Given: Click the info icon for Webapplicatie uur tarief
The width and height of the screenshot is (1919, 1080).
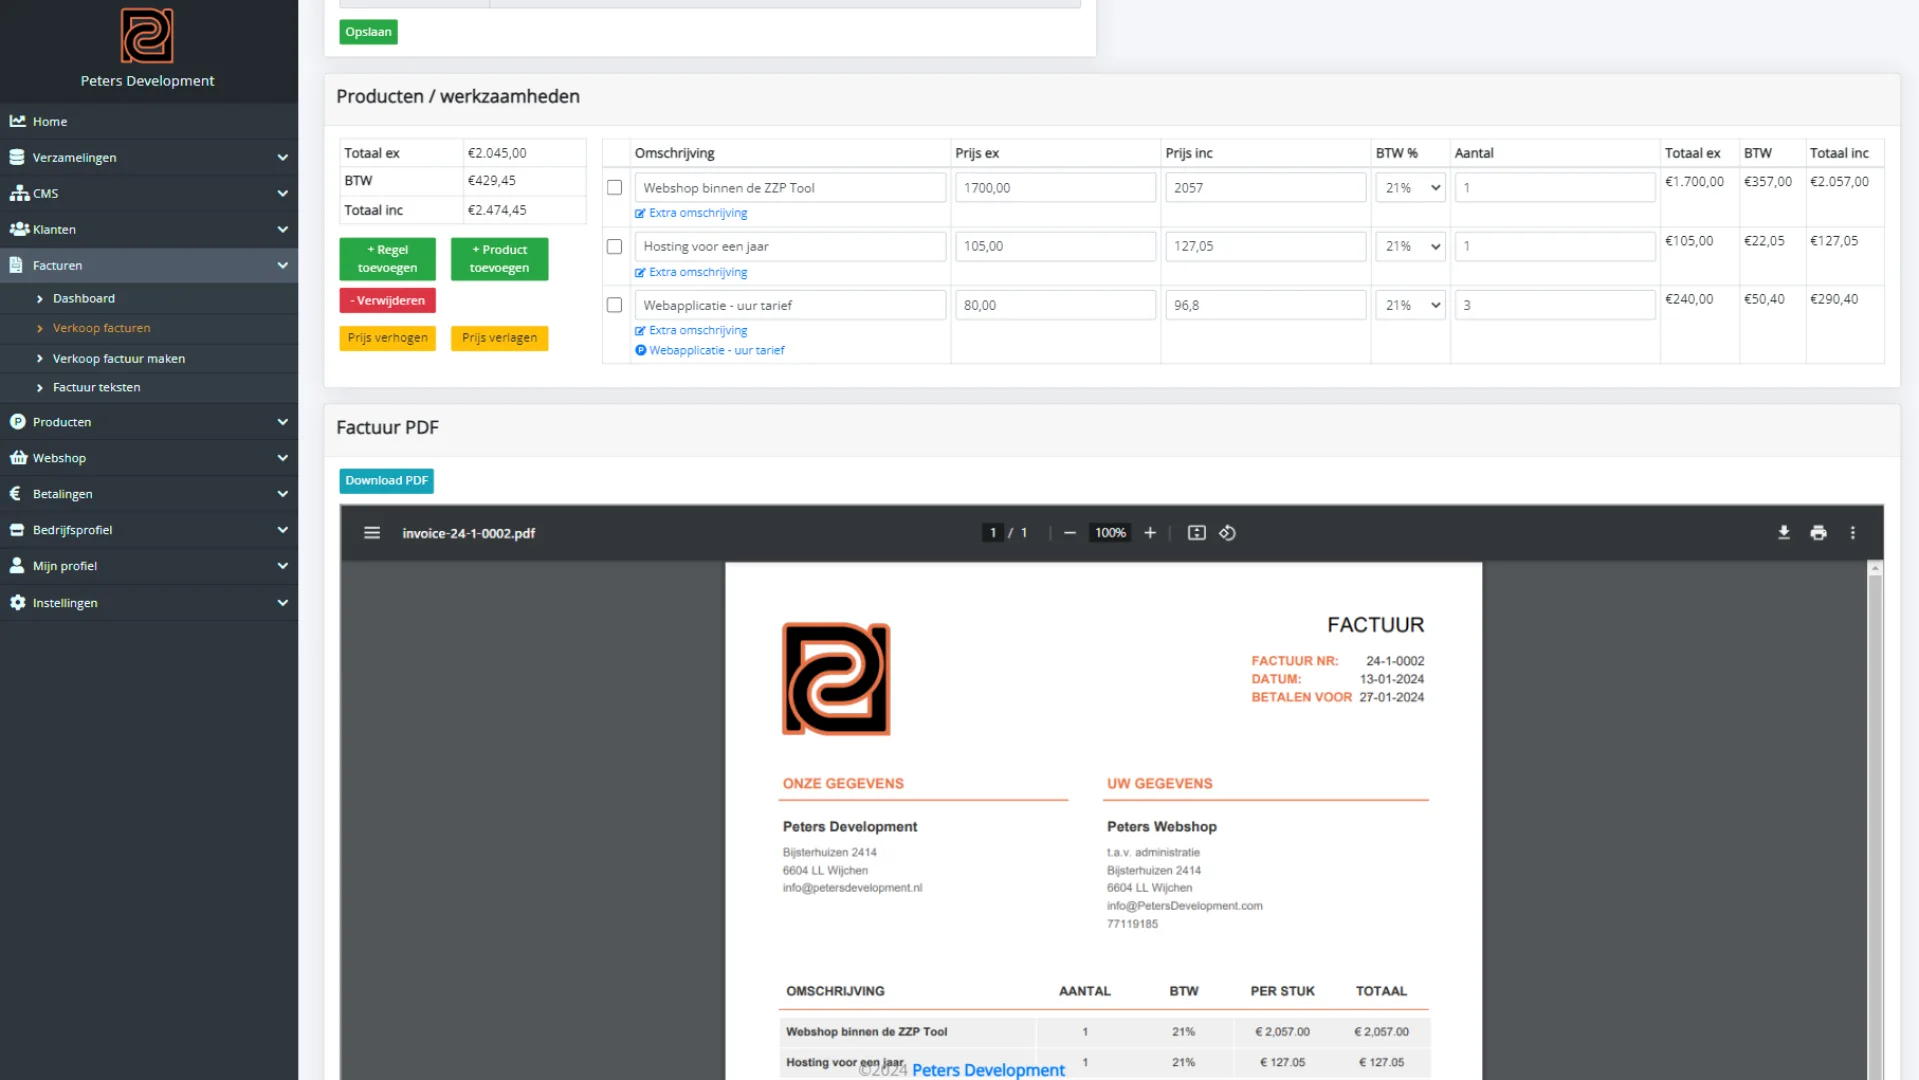Looking at the screenshot, I should pyautogui.click(x=639, y=350).
